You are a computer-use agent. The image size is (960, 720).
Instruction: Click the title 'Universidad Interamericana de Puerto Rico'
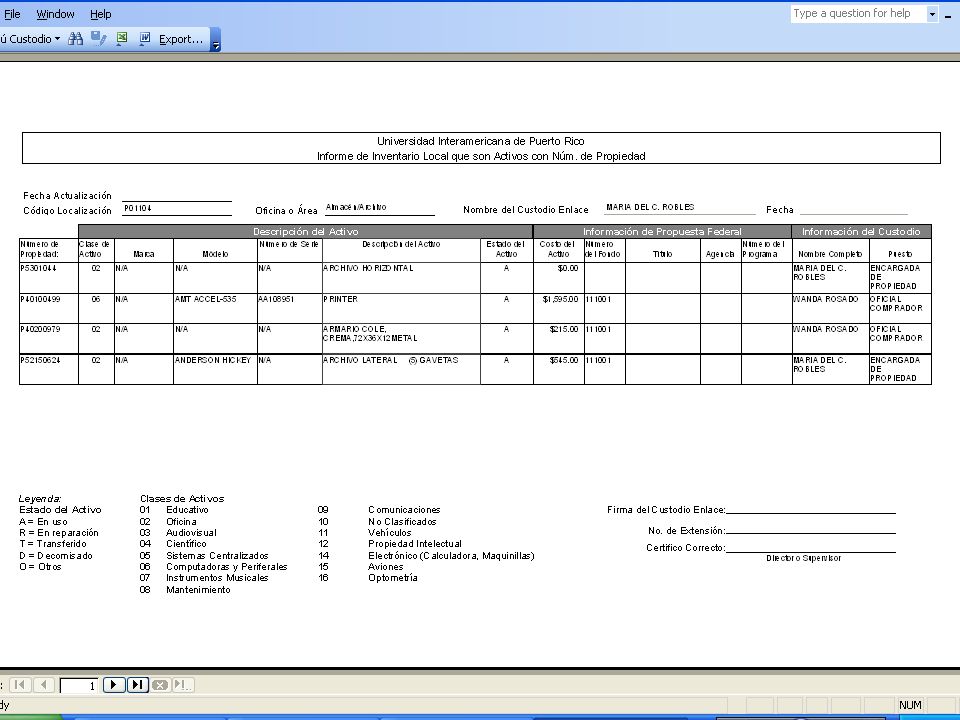click(x=481, y=141)
